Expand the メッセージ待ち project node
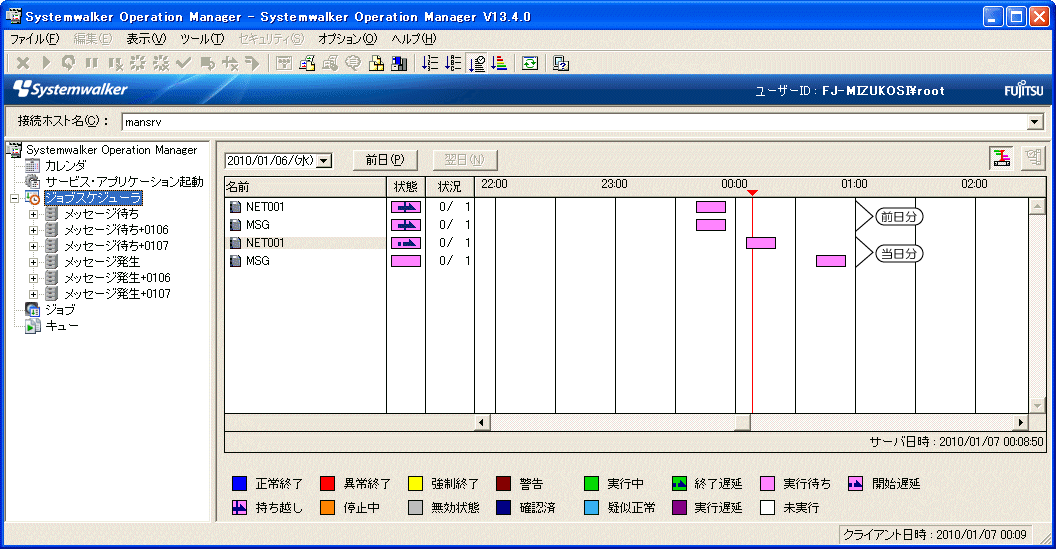This screenshot has height=549, width=1056. pyautogui.click(x=33, y=214)
